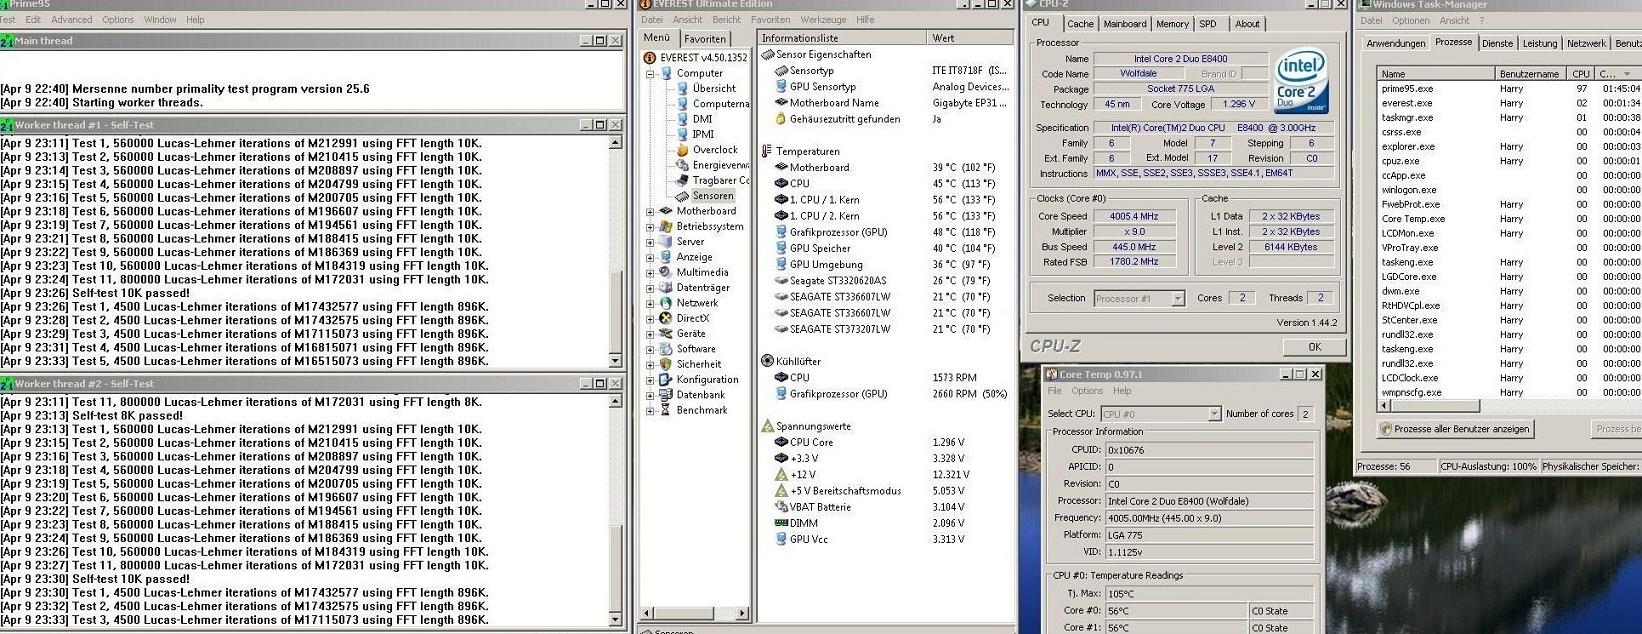The width and height of the screenshot is (1642, 634).
Task: Click the EVEREST v4.50.1352 root info icon
Action: (650, 58)
